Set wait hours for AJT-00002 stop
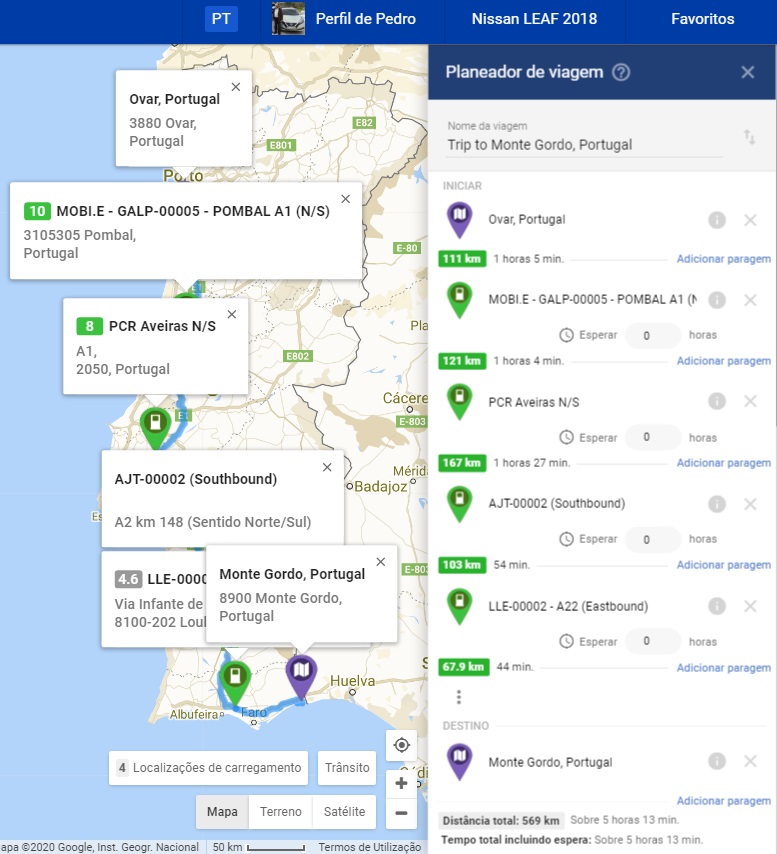This screenshot has height=854, width=777. 653,539
